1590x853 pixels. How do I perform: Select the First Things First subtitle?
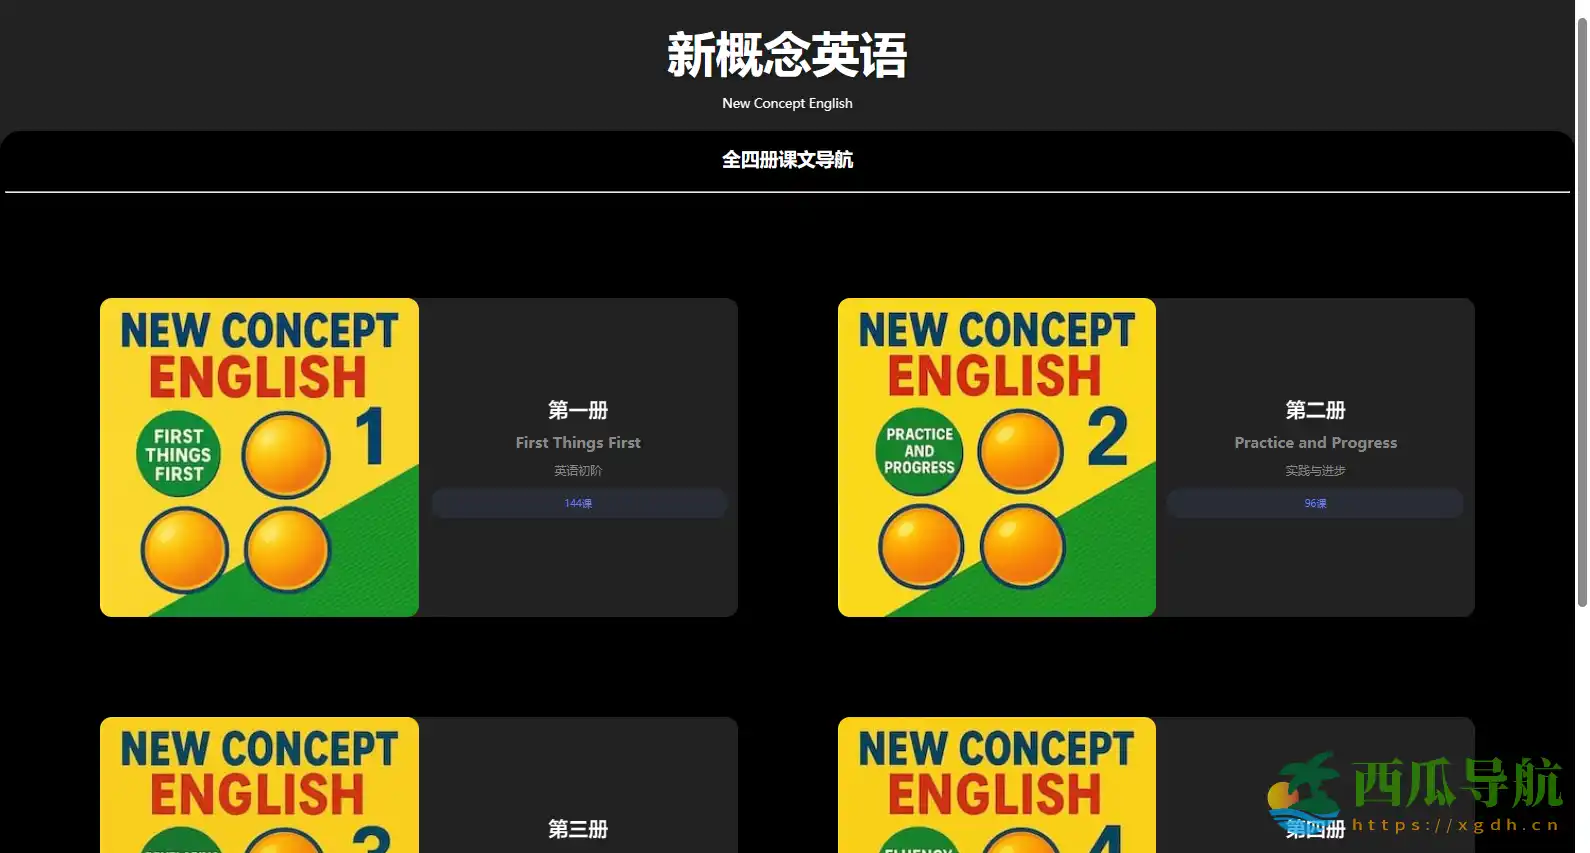(578, 442)
